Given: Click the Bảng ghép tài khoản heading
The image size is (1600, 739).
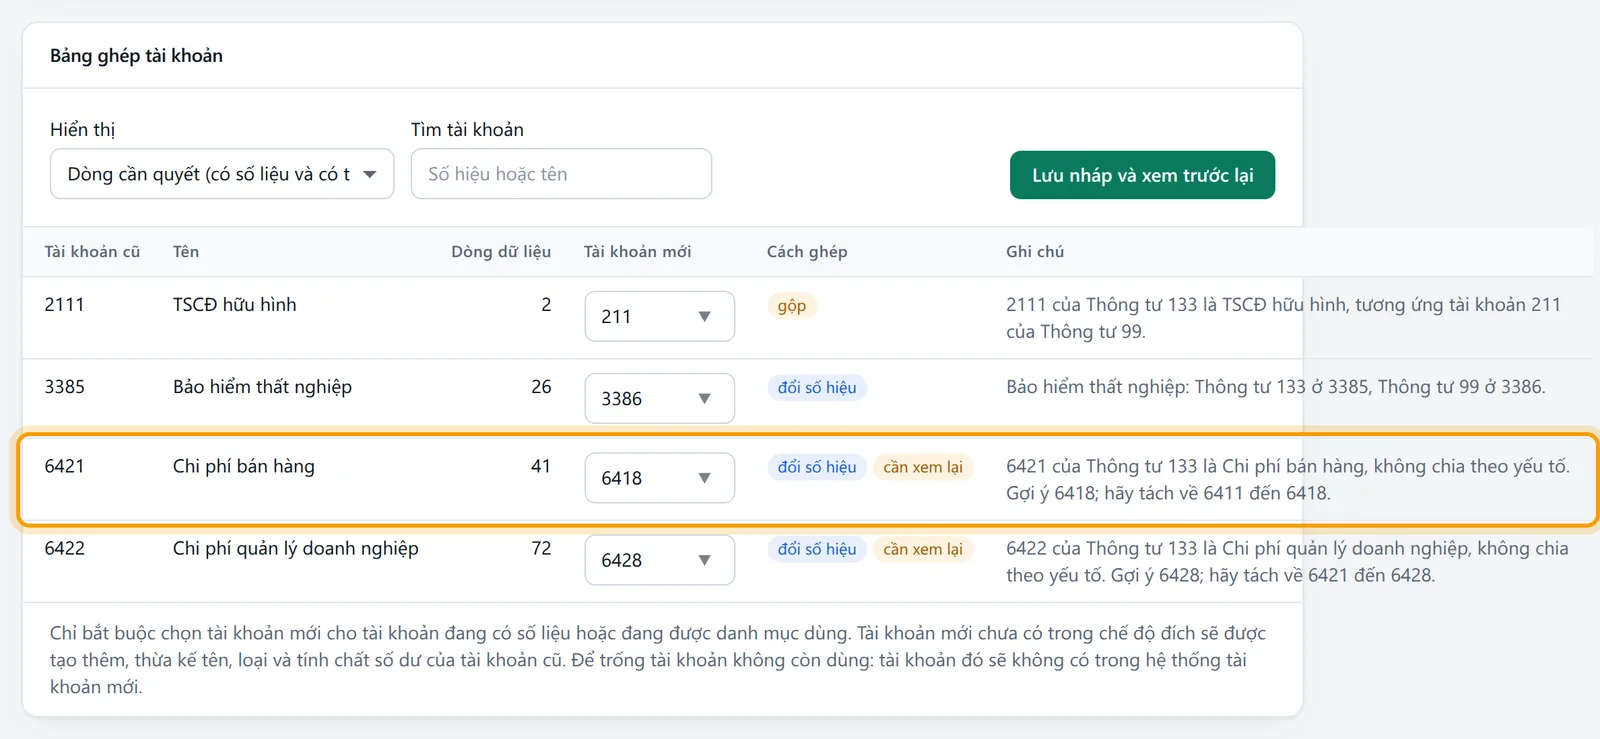Looking at the screenshot, I should [137, 56].
